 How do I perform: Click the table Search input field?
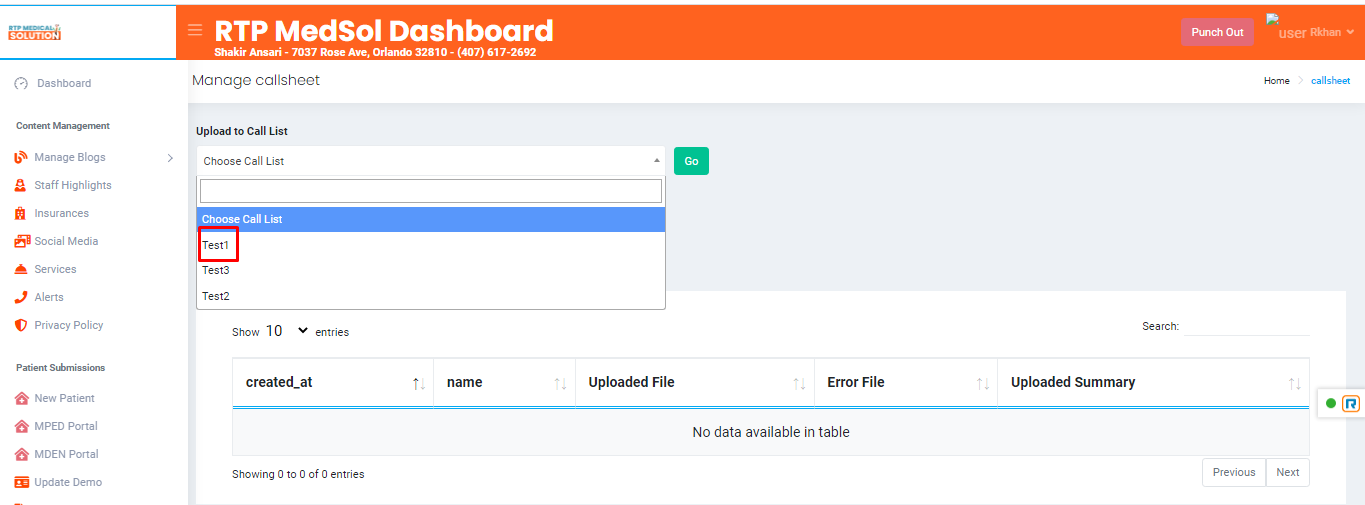(1246, 326)
